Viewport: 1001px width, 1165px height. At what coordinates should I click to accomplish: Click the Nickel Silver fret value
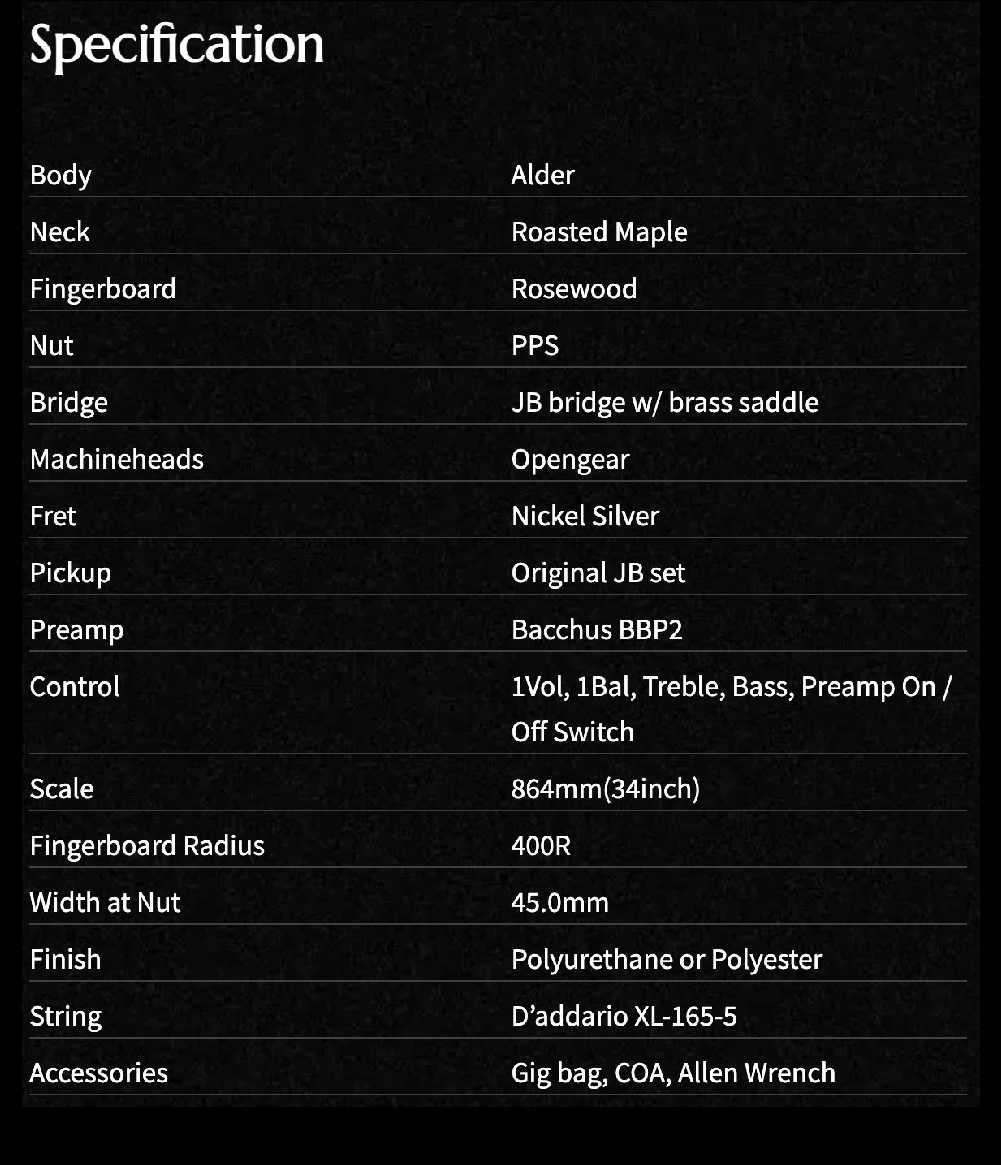point(585,516)
